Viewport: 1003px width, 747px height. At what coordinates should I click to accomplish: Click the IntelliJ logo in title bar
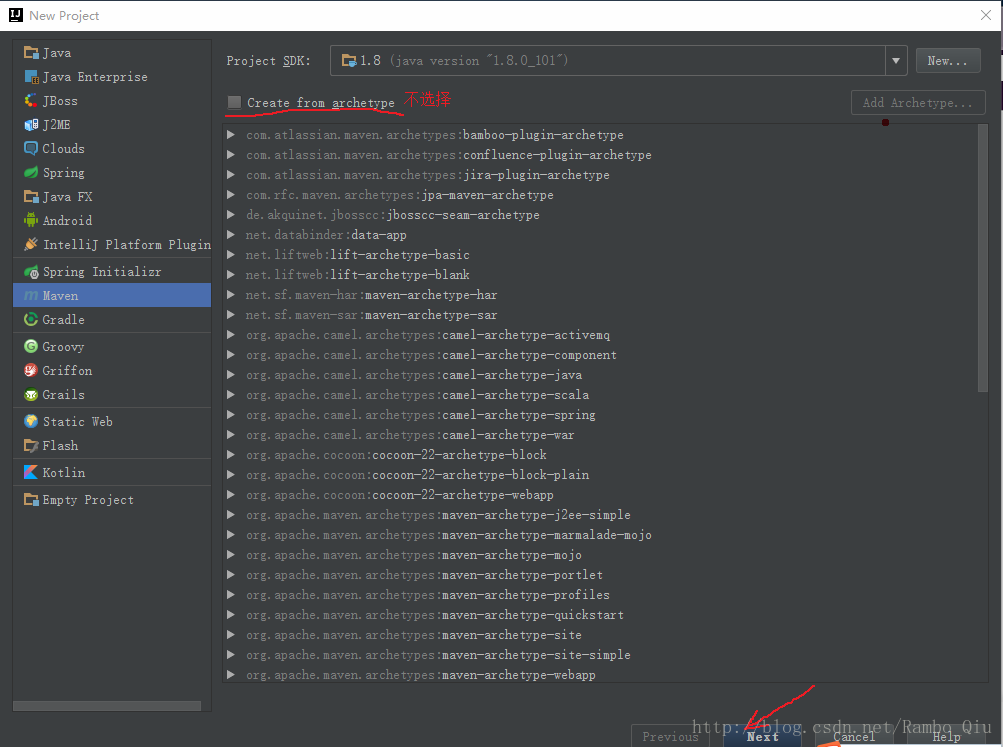pyautogui.click(x=16, y=15)
